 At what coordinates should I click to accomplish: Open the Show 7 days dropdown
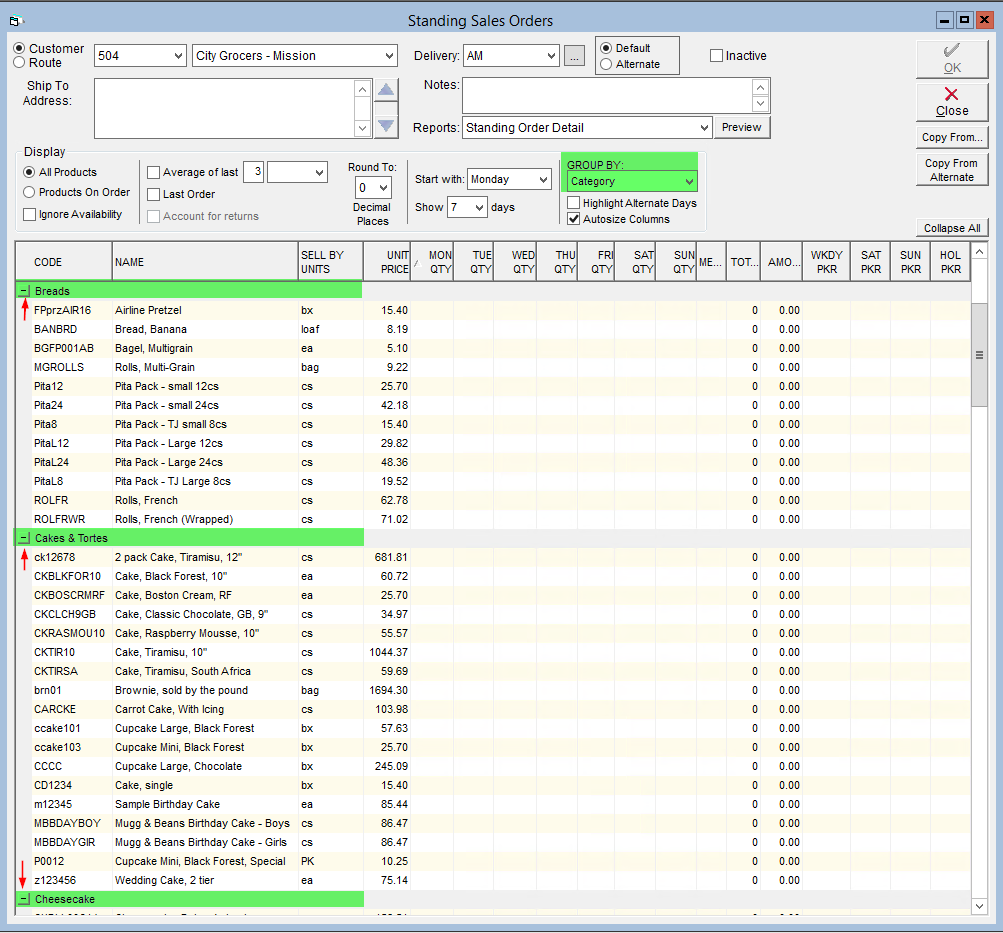pyautogui.click(x=479, y=207)
